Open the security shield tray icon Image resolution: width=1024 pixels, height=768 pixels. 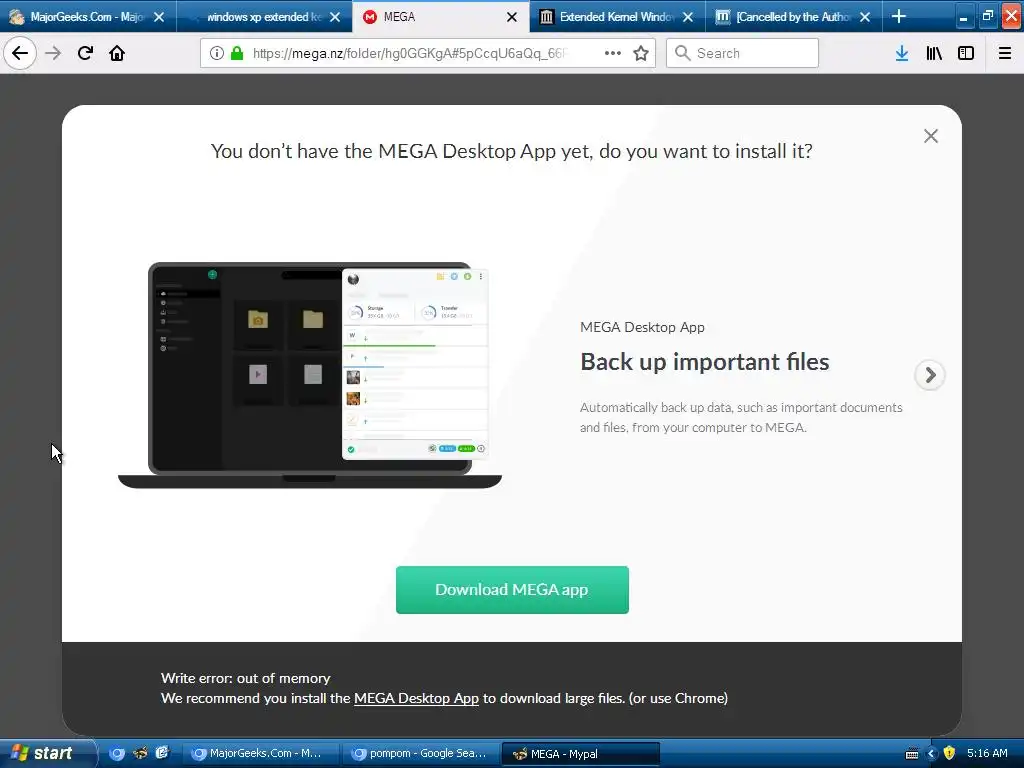pos(949,753)
